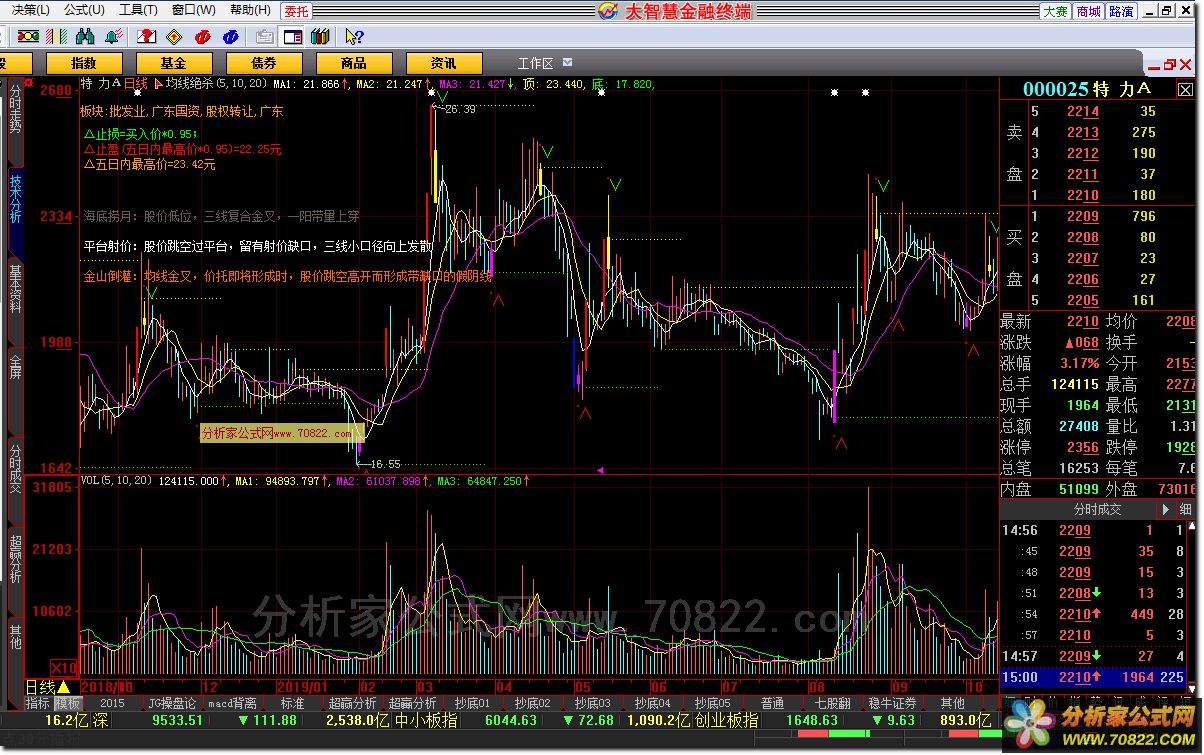Select the 基金 category button
The width and height of the screenshot is (1204, 755).
(174, 63)
